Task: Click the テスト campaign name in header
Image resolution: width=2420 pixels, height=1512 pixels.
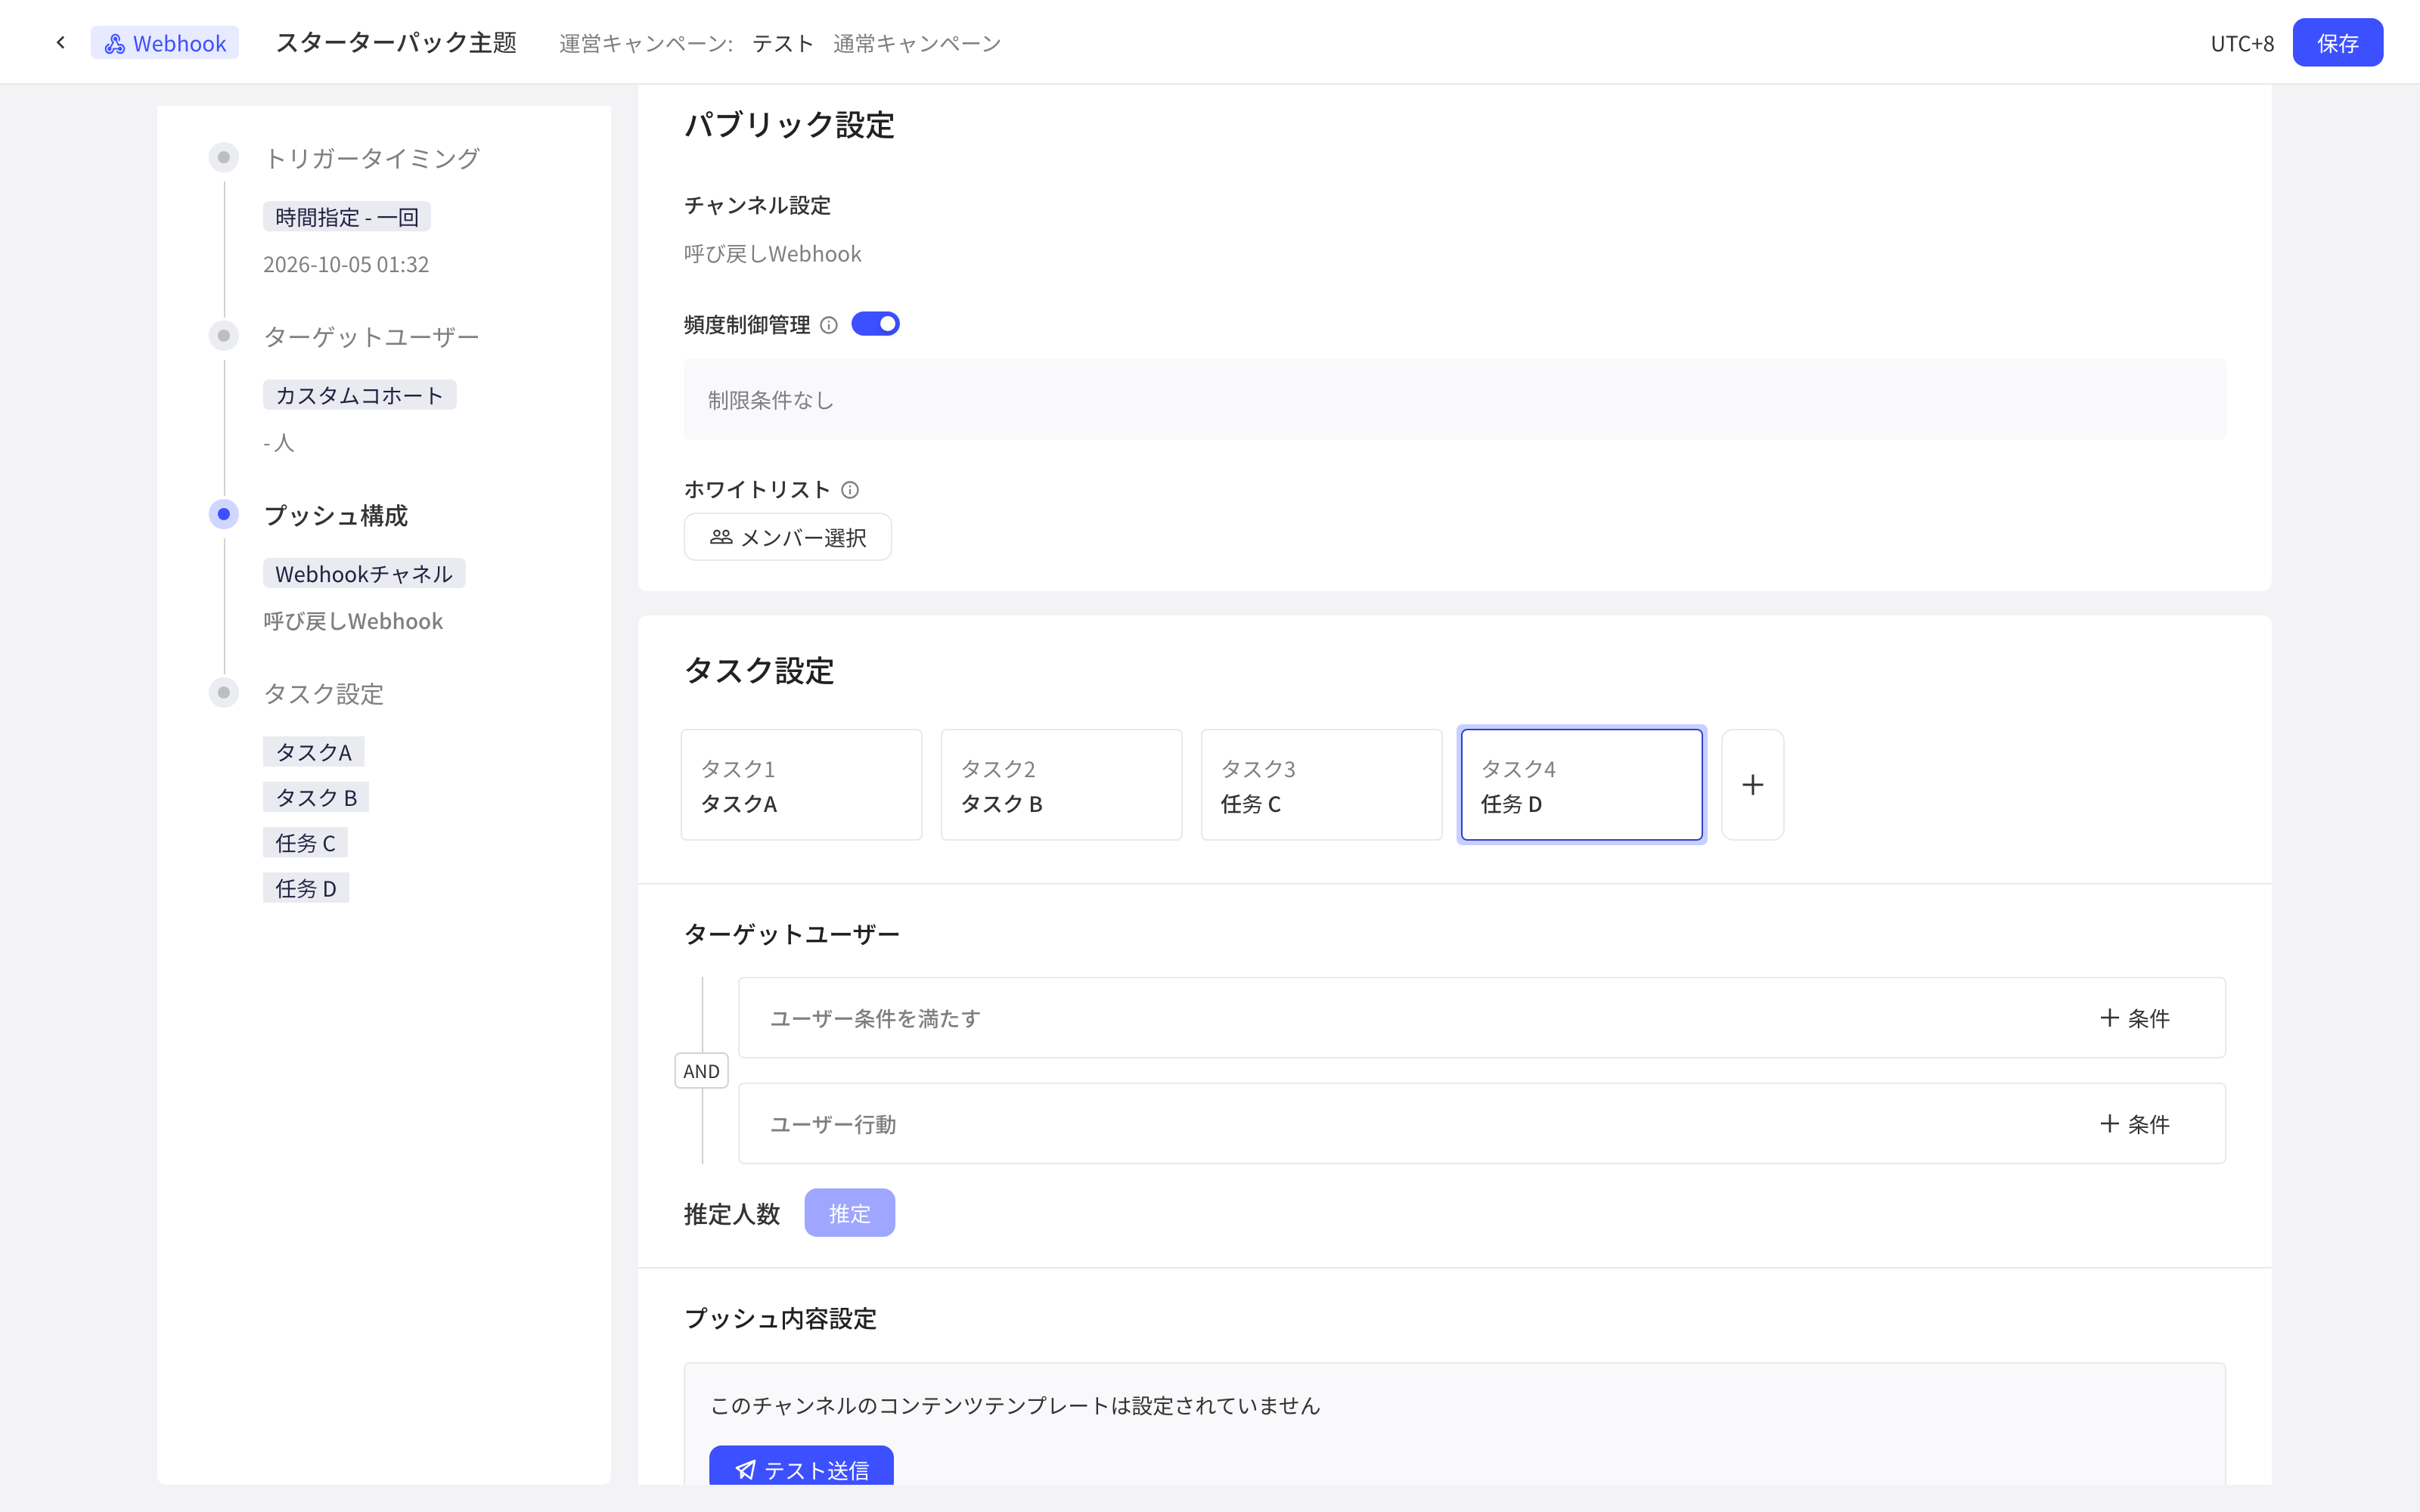Action: [x=783, y=44]
